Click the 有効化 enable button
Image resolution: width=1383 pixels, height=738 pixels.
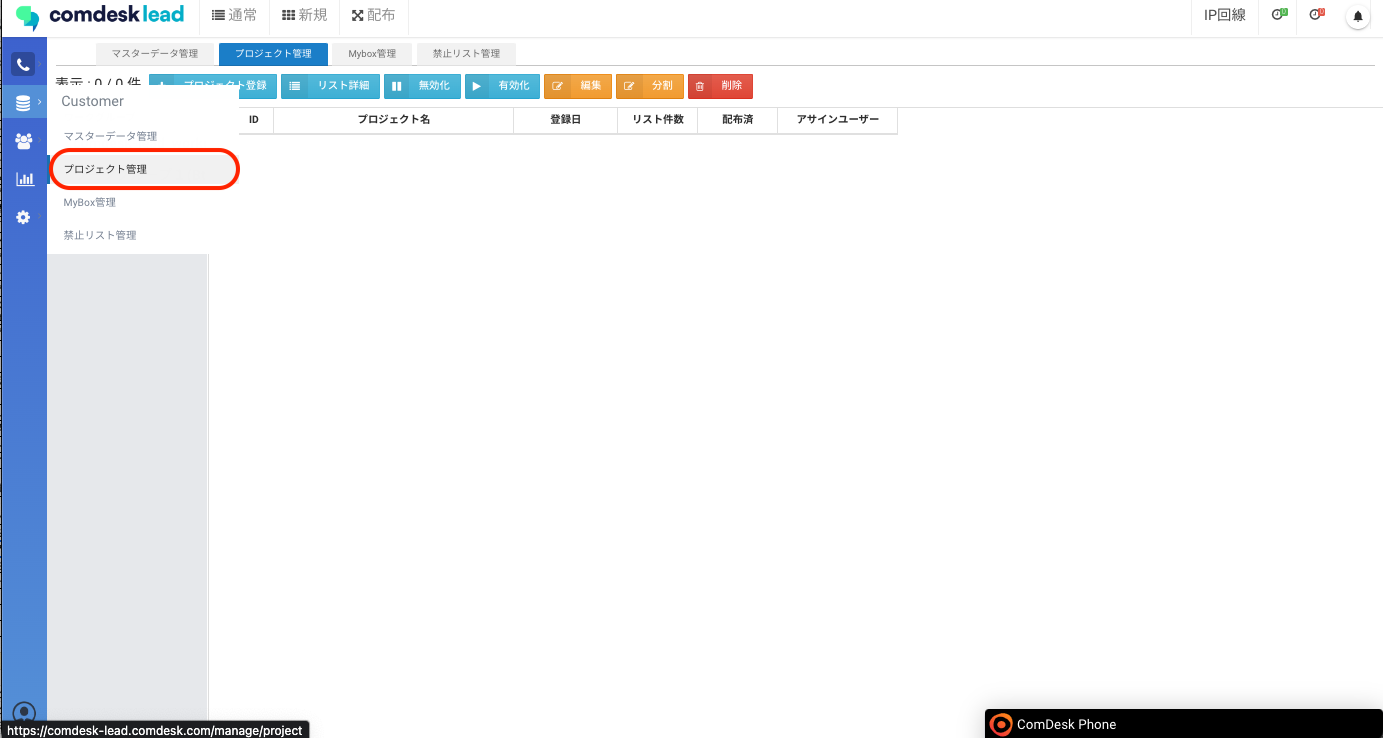502,86
